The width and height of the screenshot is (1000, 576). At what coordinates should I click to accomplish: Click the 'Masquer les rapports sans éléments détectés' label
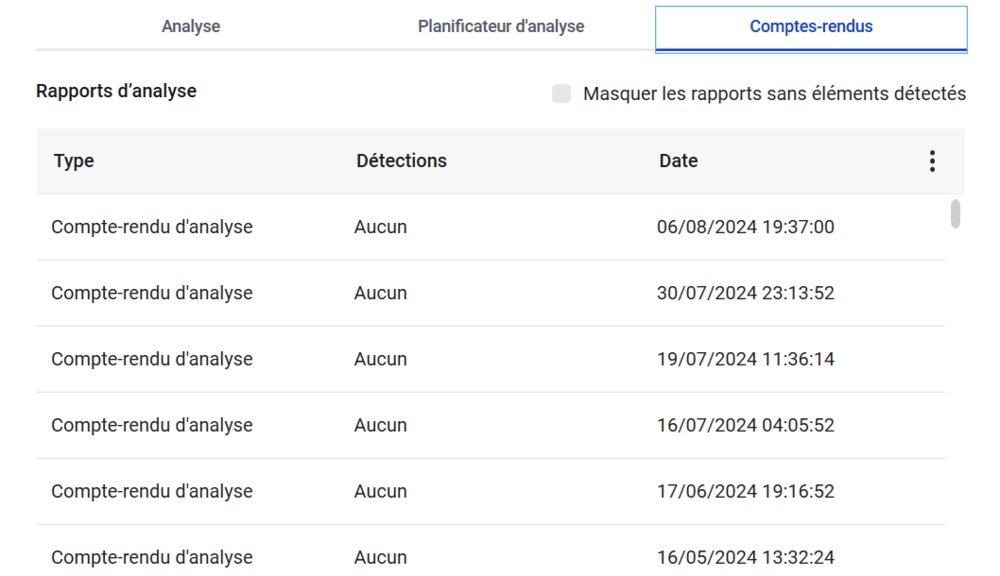pos(774,94)
